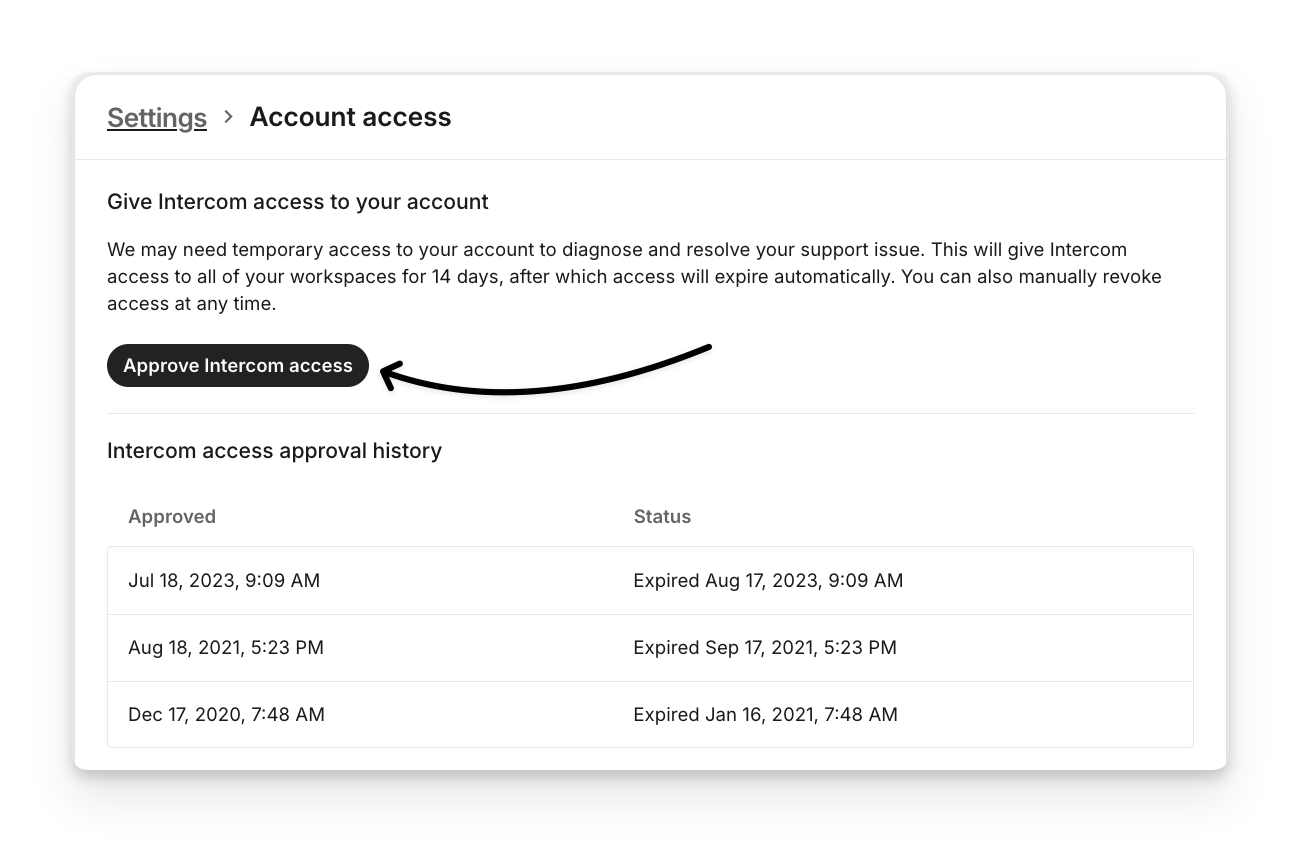This screenshot has height=842, width=1301.
Task: Click the 'Expired Sep 17, 2021' status cell
Action: 765,648
